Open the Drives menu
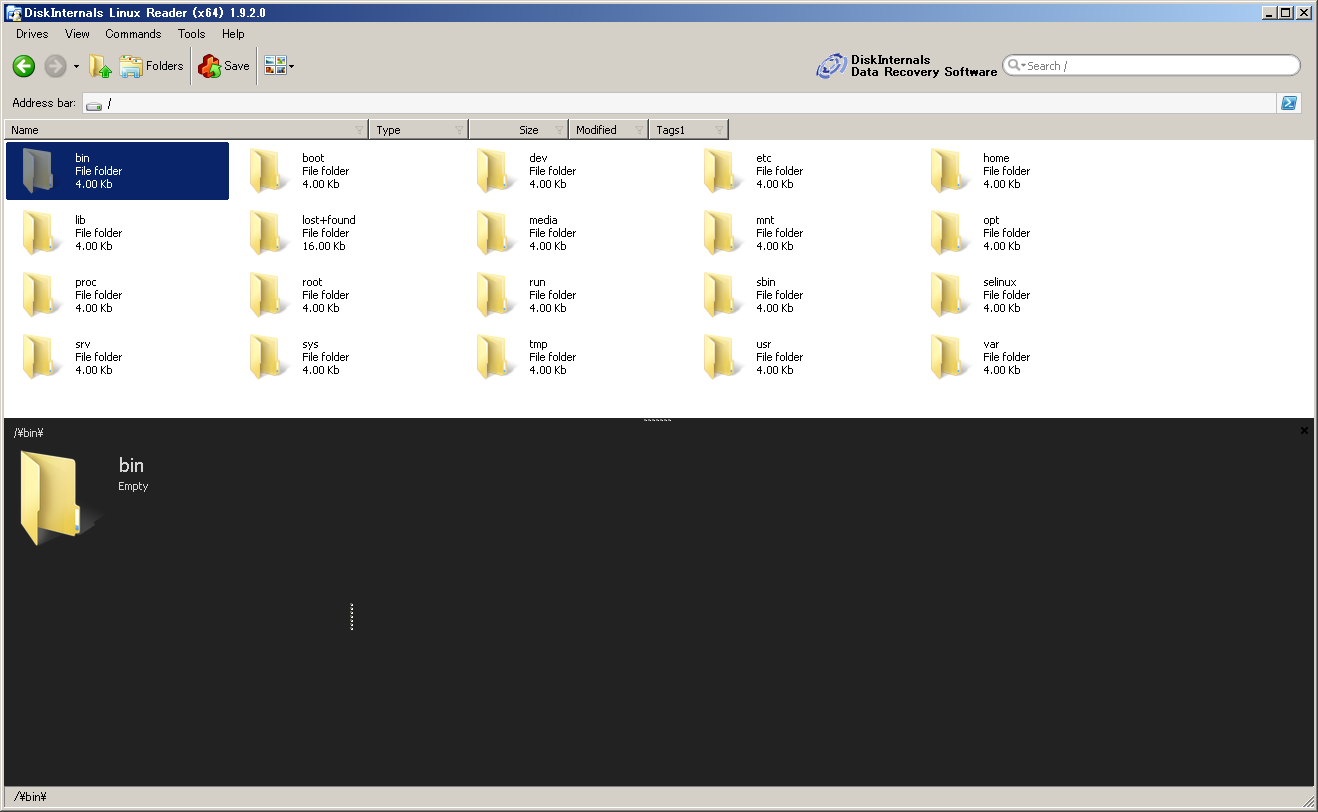The image size is (1318, 812). point(32,34)
